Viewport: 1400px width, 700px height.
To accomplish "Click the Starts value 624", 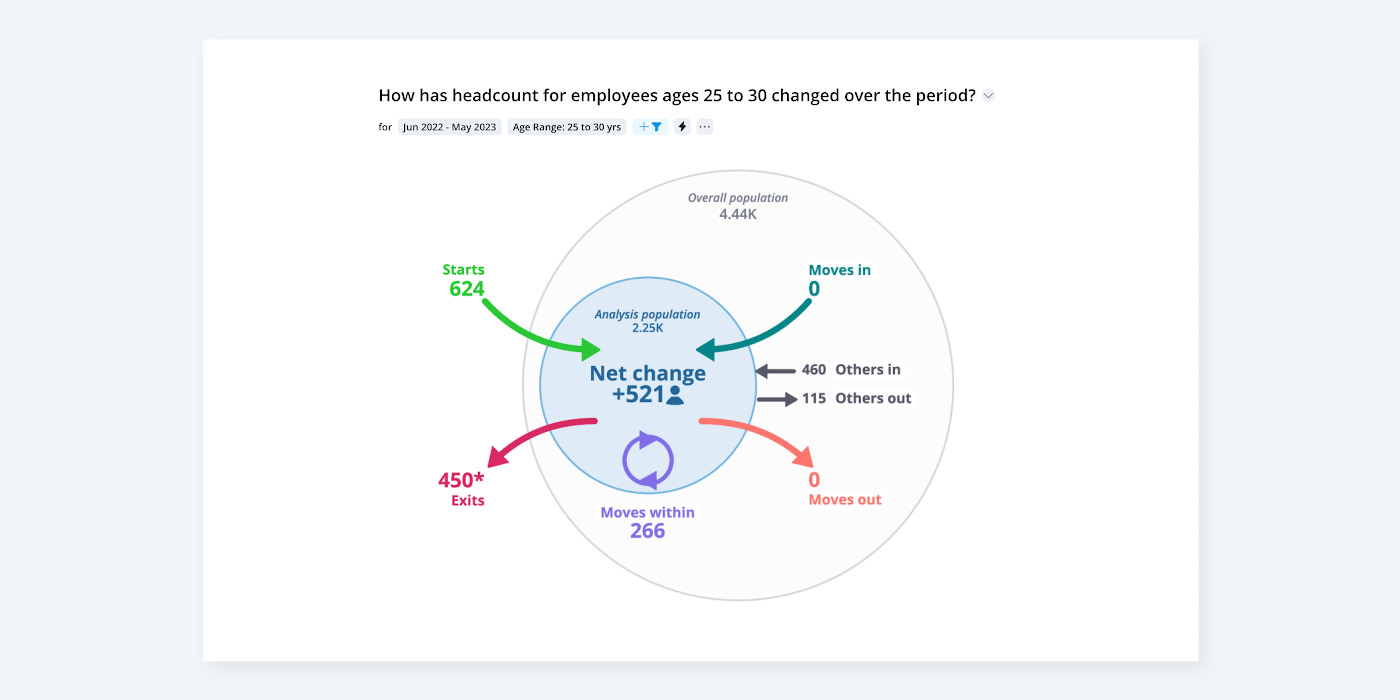I will click(466, 290).
